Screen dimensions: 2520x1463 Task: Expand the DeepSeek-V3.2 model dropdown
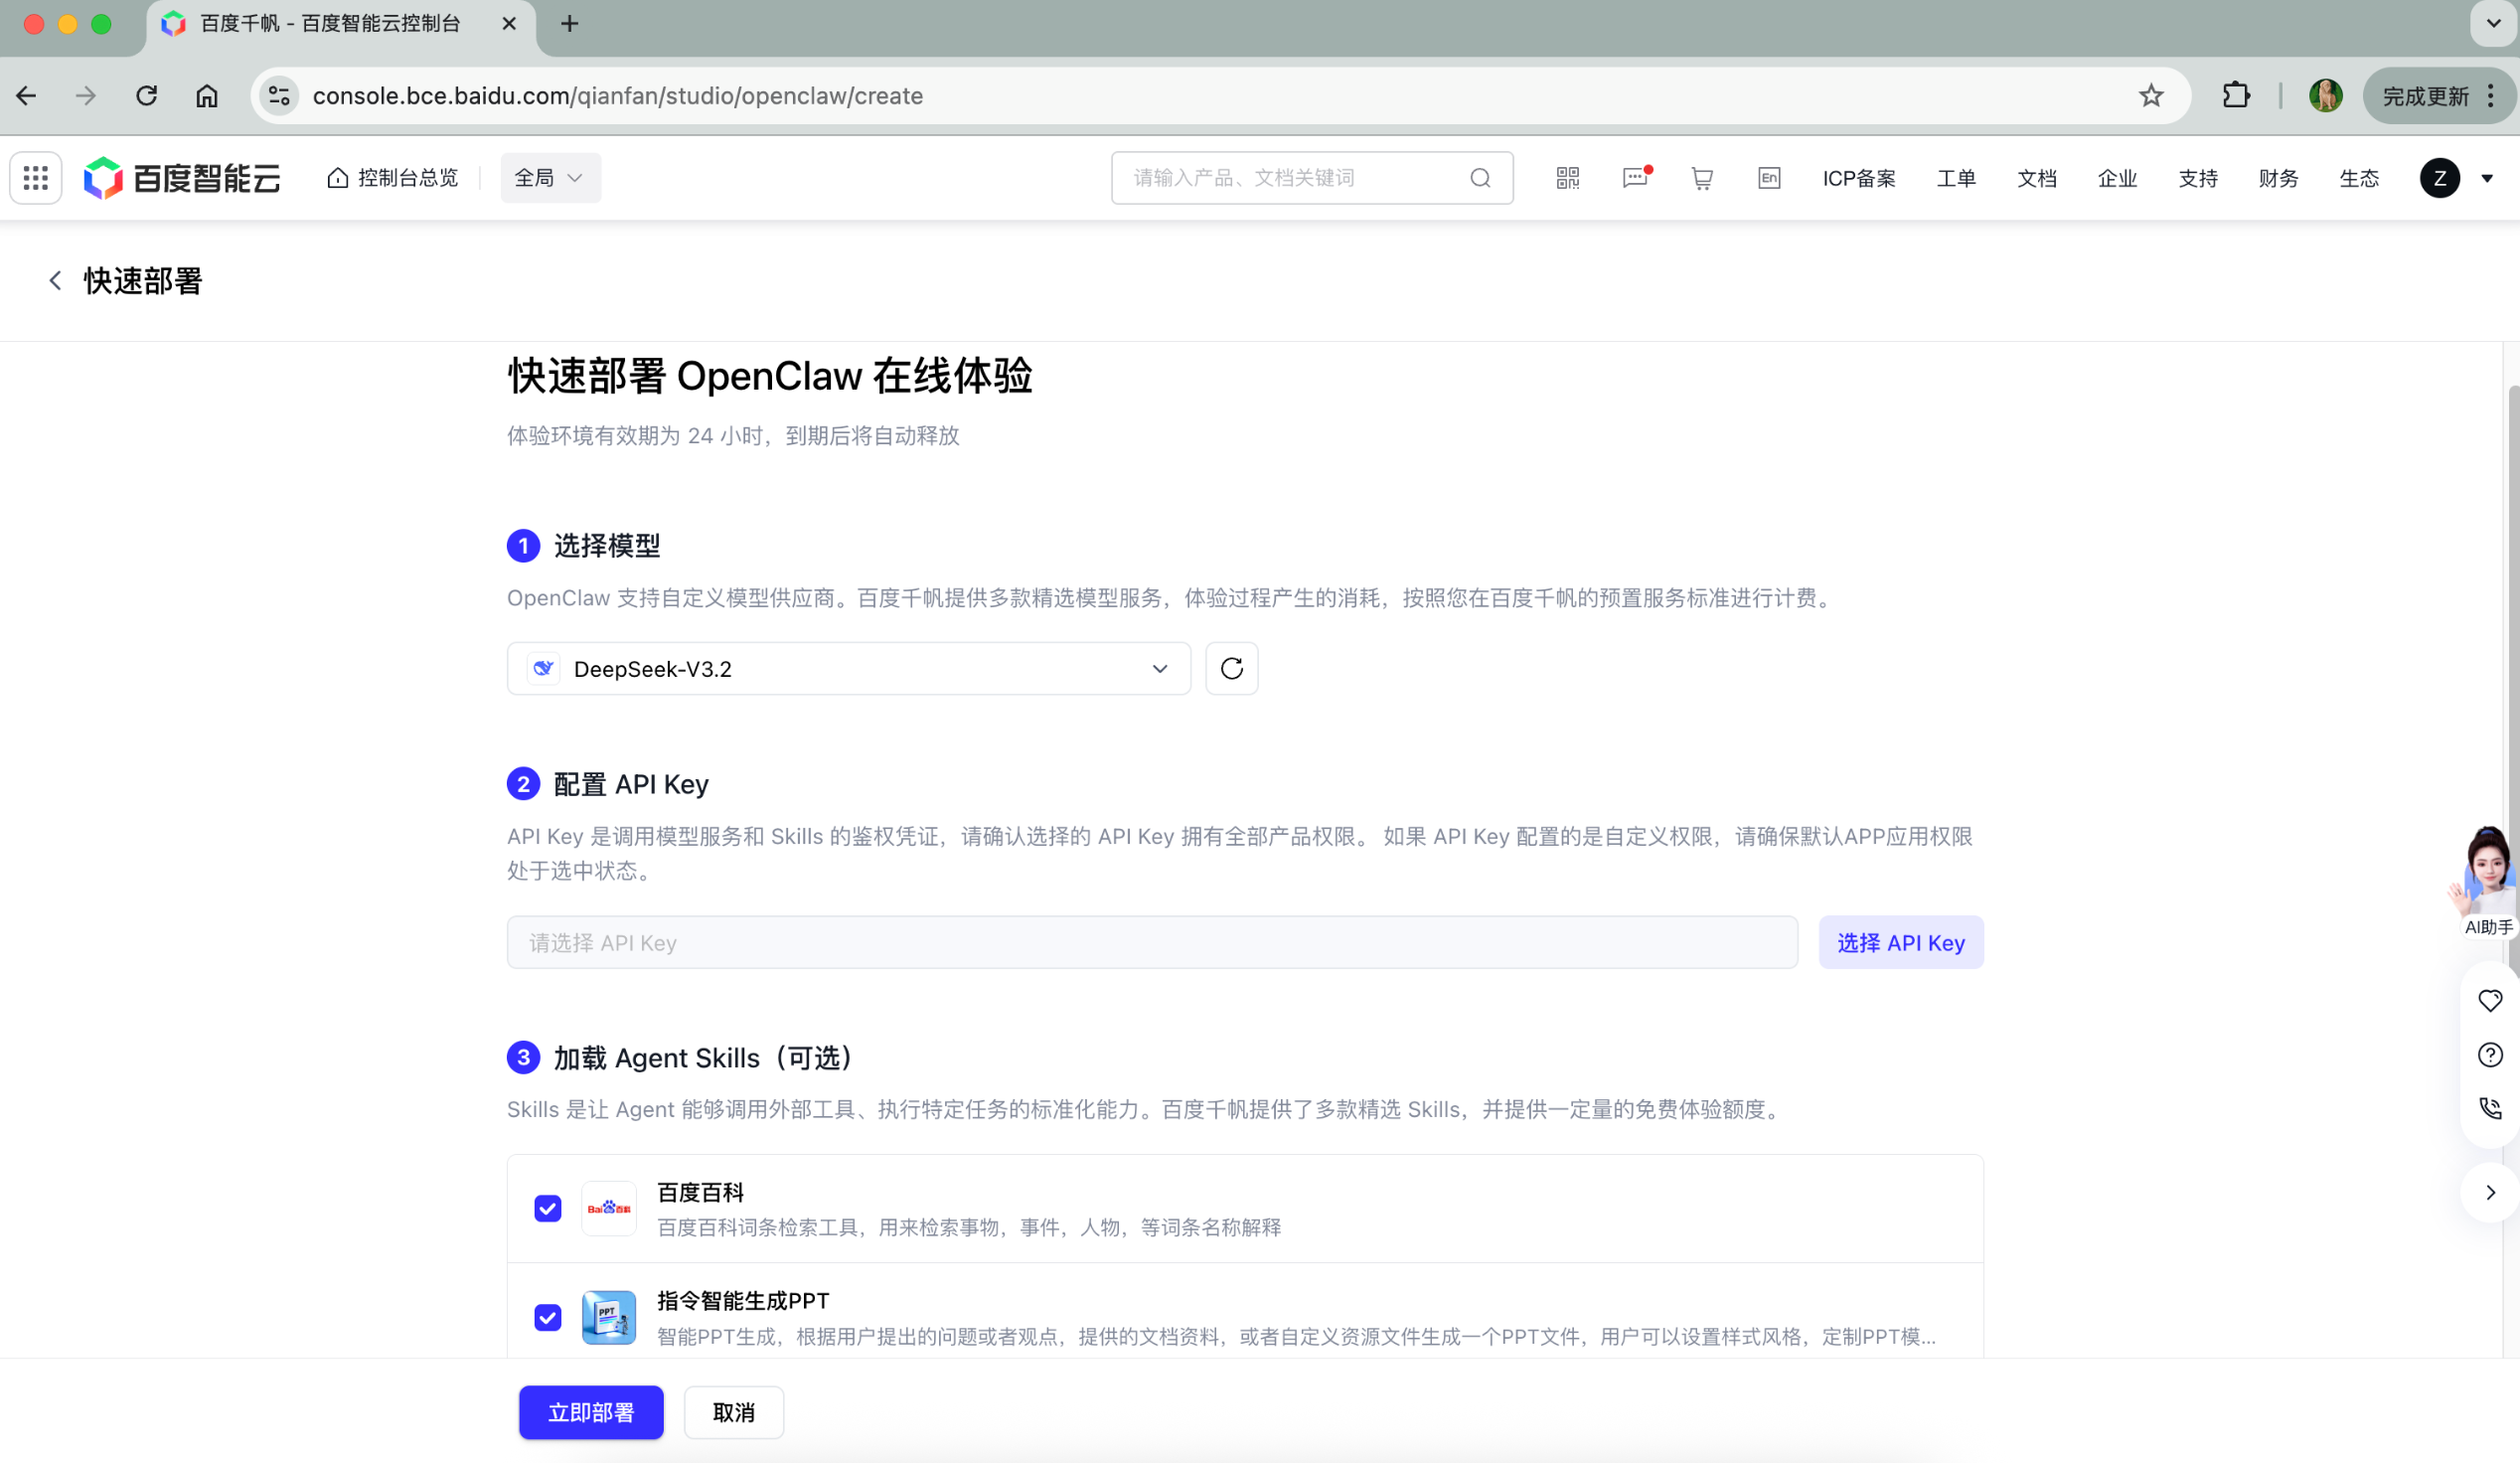[848, 668]
